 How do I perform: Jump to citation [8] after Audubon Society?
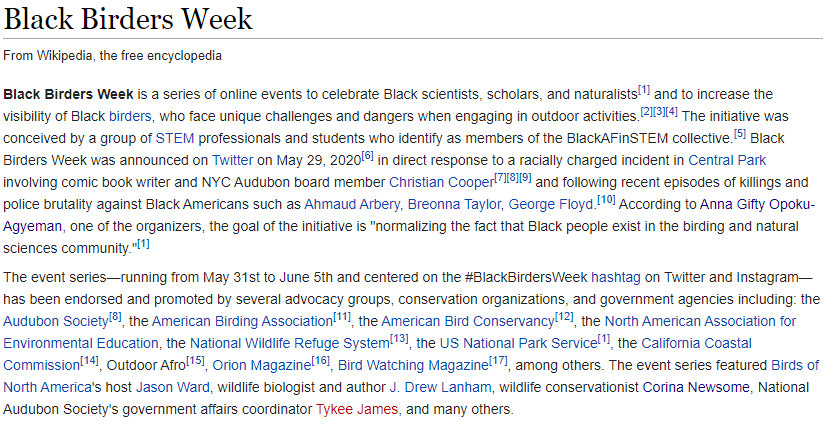tap(115, 317)
